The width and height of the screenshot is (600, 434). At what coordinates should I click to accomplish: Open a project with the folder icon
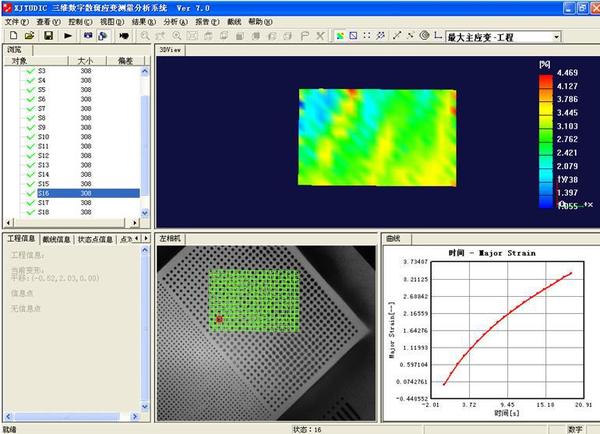(x=29, y=36)
